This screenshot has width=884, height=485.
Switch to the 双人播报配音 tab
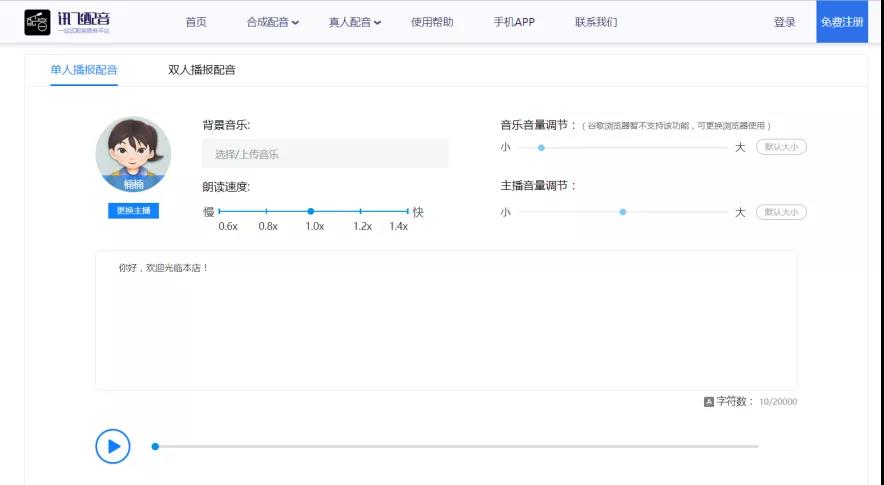click(x=202, y=70)
